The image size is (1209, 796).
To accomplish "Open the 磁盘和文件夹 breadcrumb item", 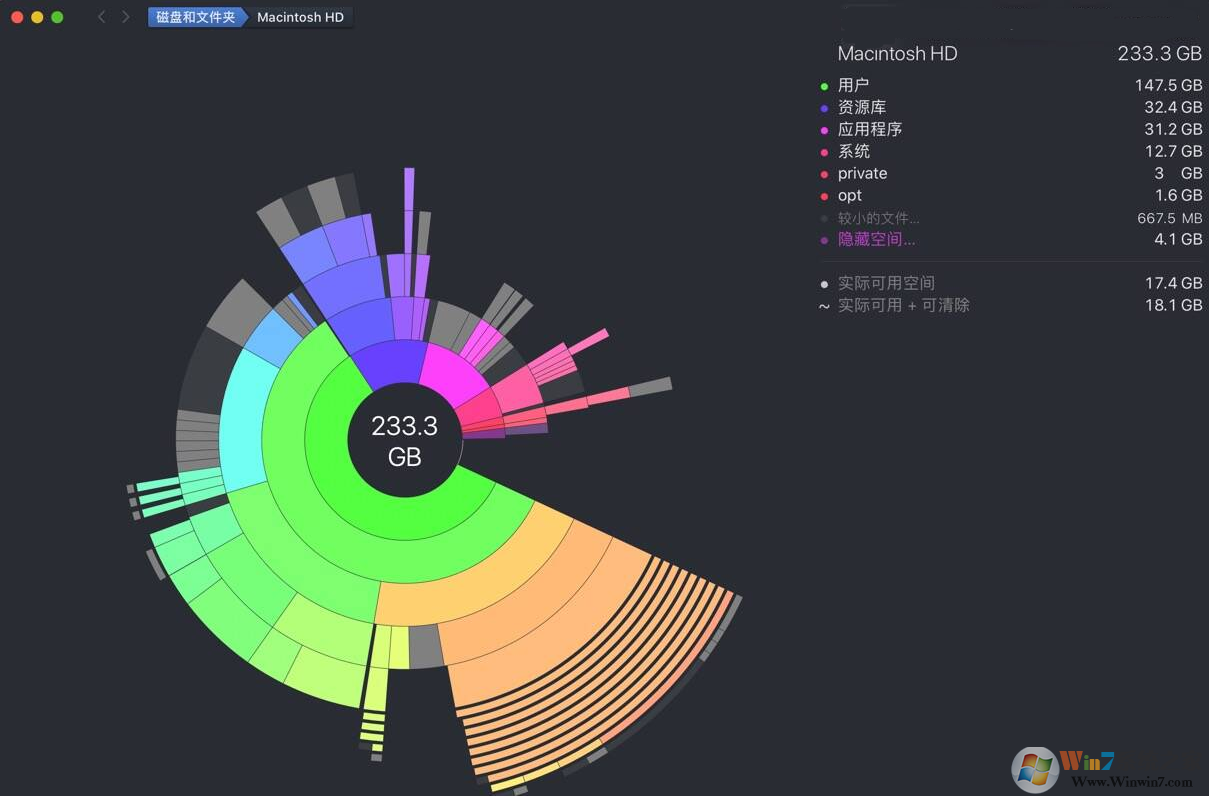I will (x=196, y=17).
